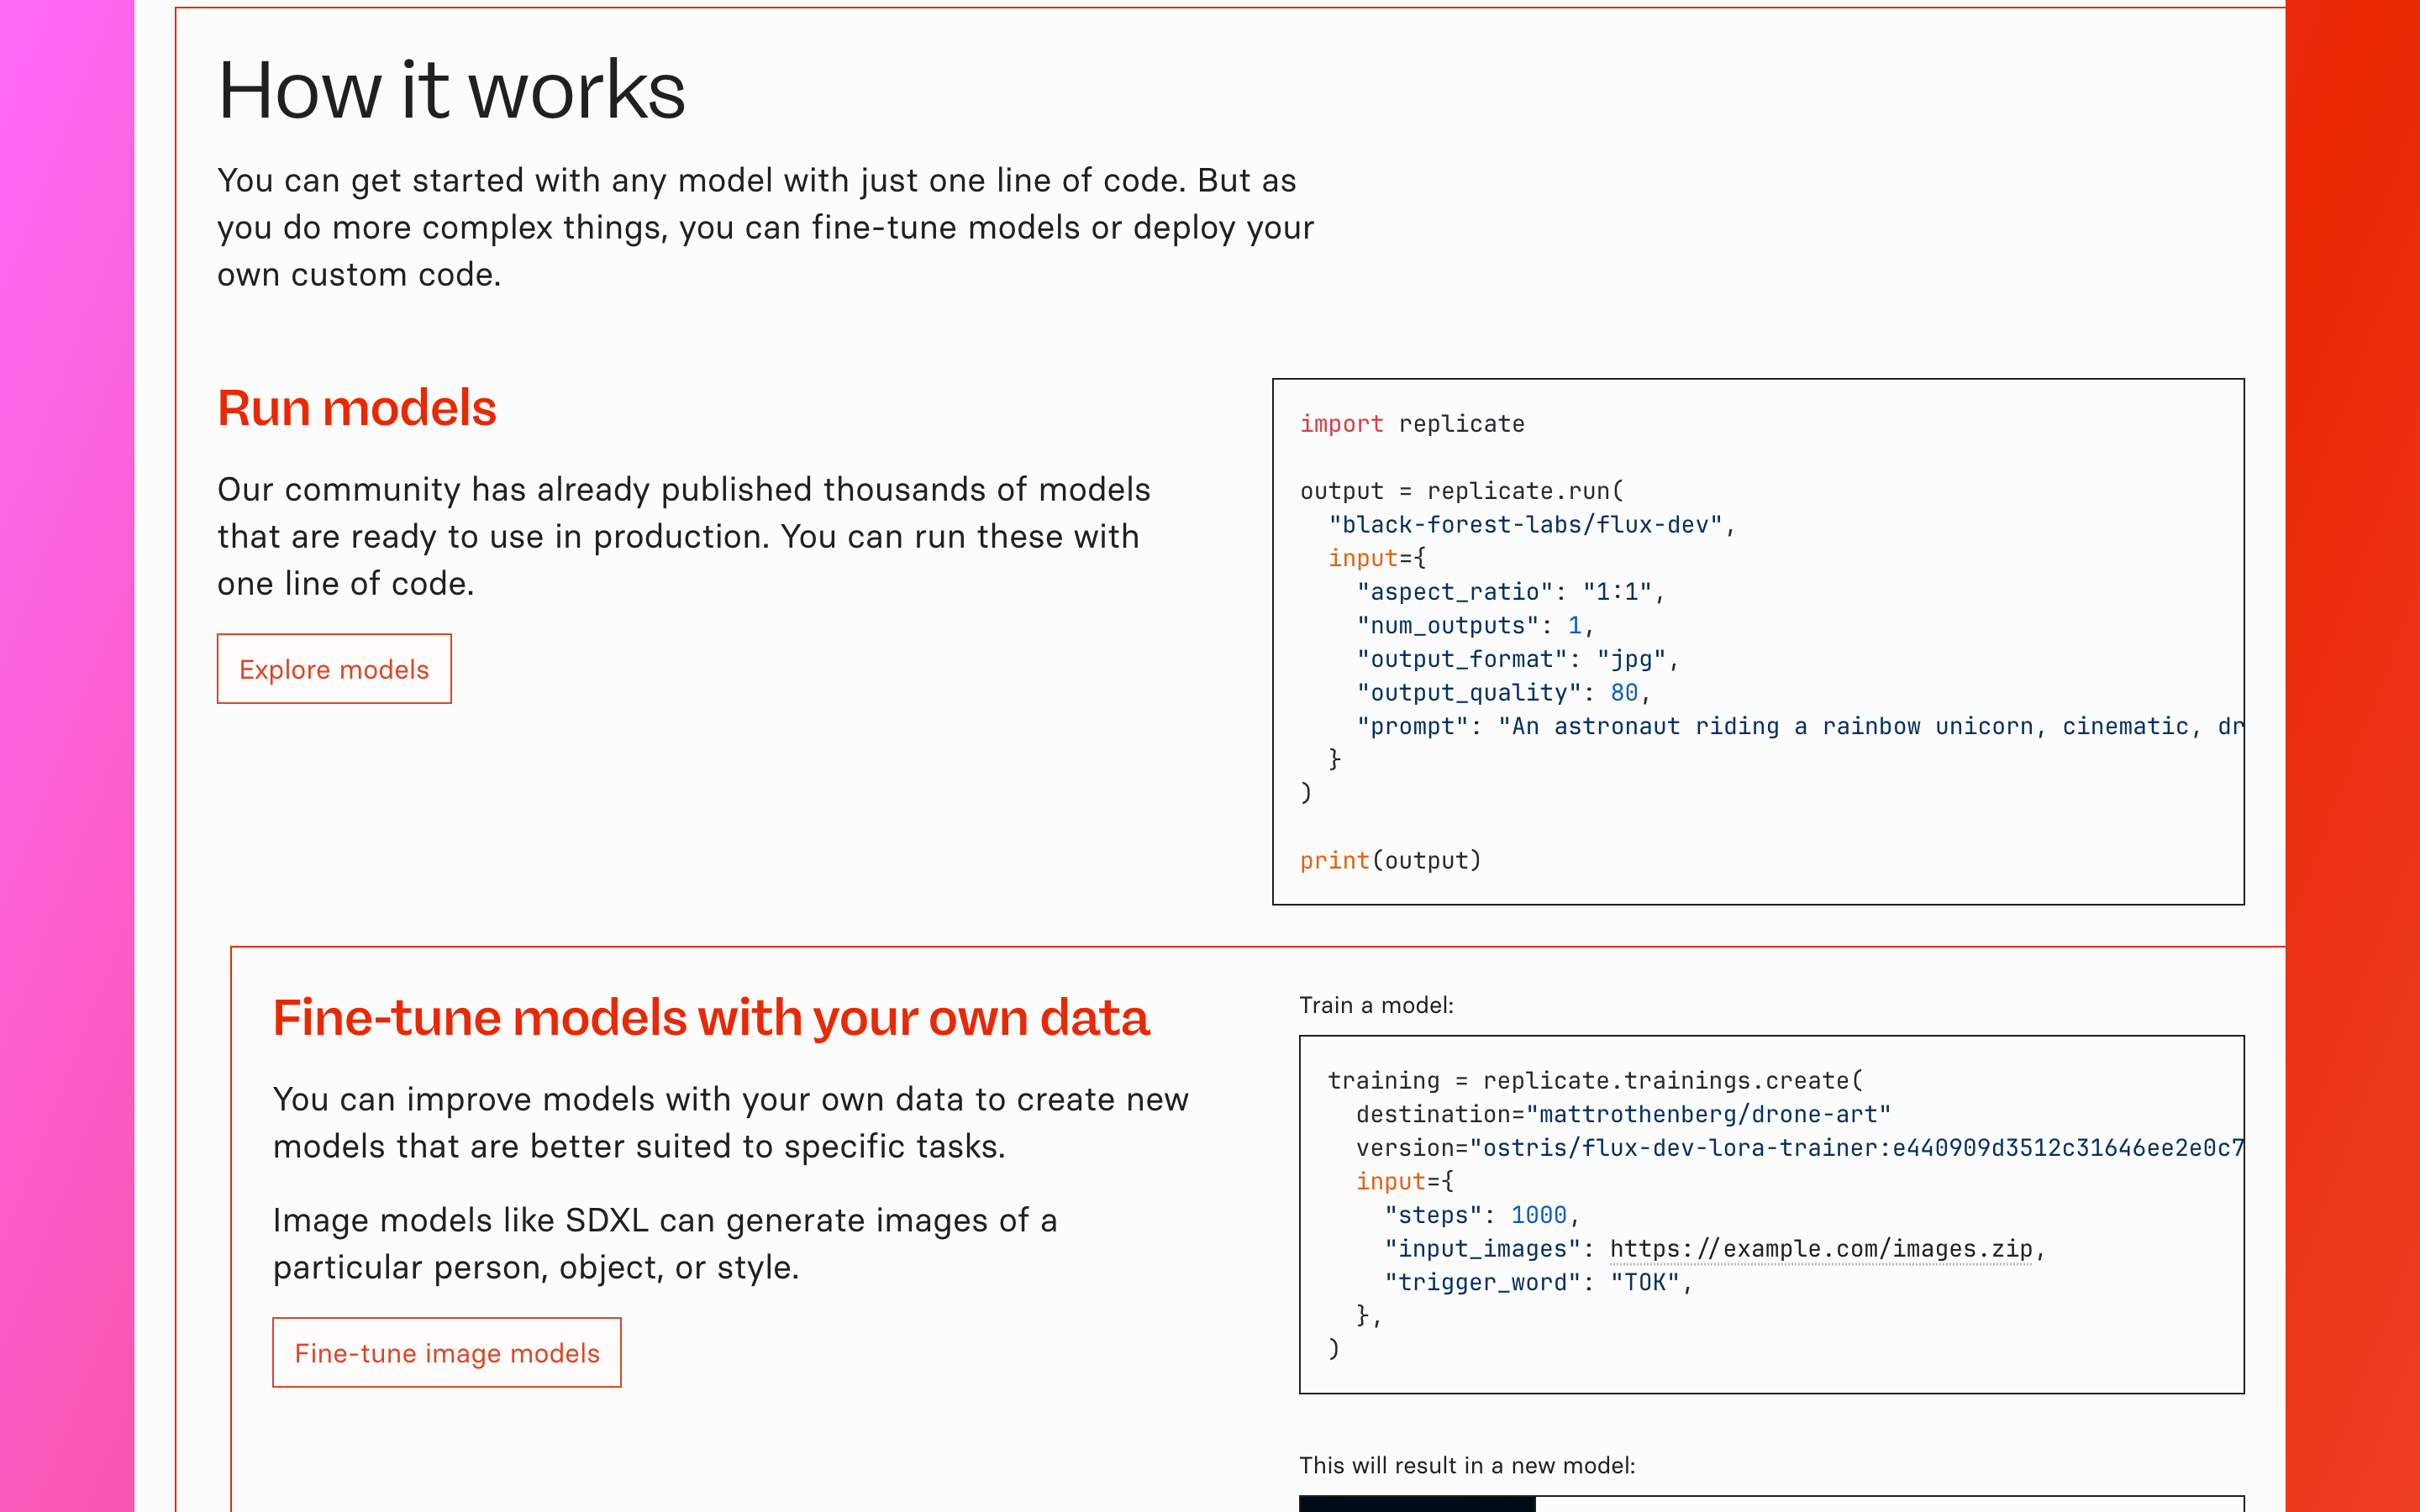Click the ostris/flux-dev-lora-trainer version string

tap(1863, 1148)
